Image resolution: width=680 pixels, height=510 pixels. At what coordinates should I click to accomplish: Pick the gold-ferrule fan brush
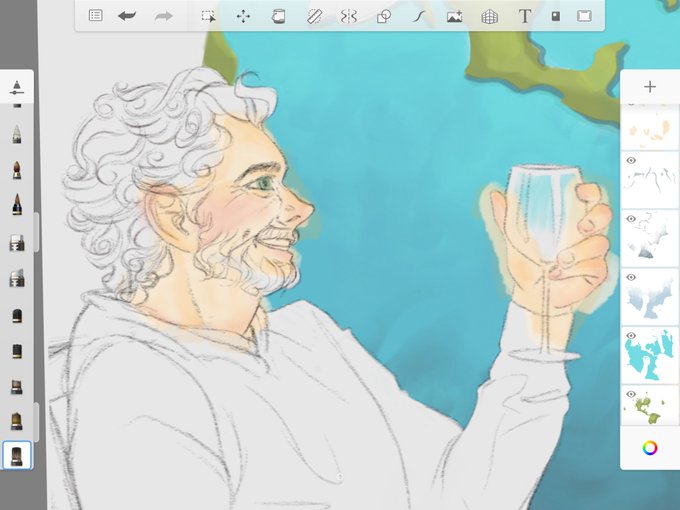click(16, 421)
